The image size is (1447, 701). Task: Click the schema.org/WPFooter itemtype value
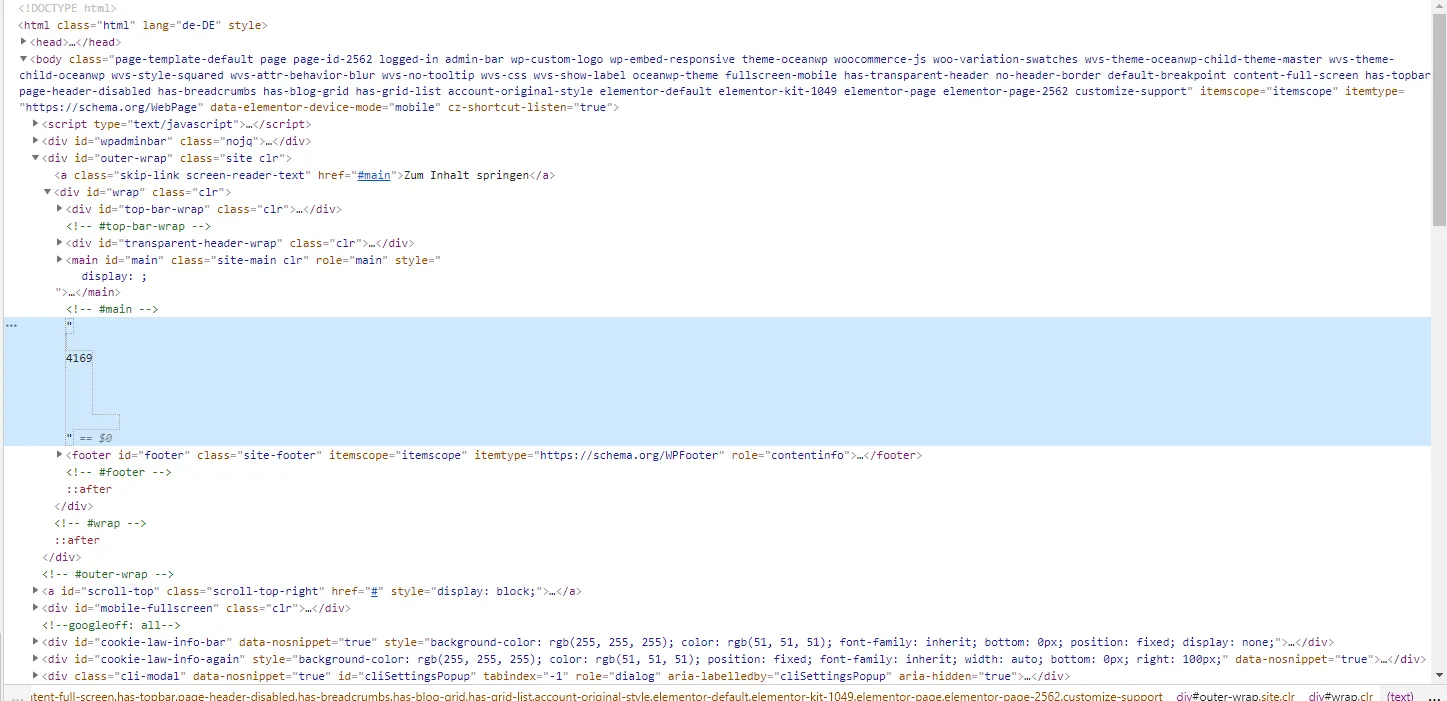click(x=629, y=455)
